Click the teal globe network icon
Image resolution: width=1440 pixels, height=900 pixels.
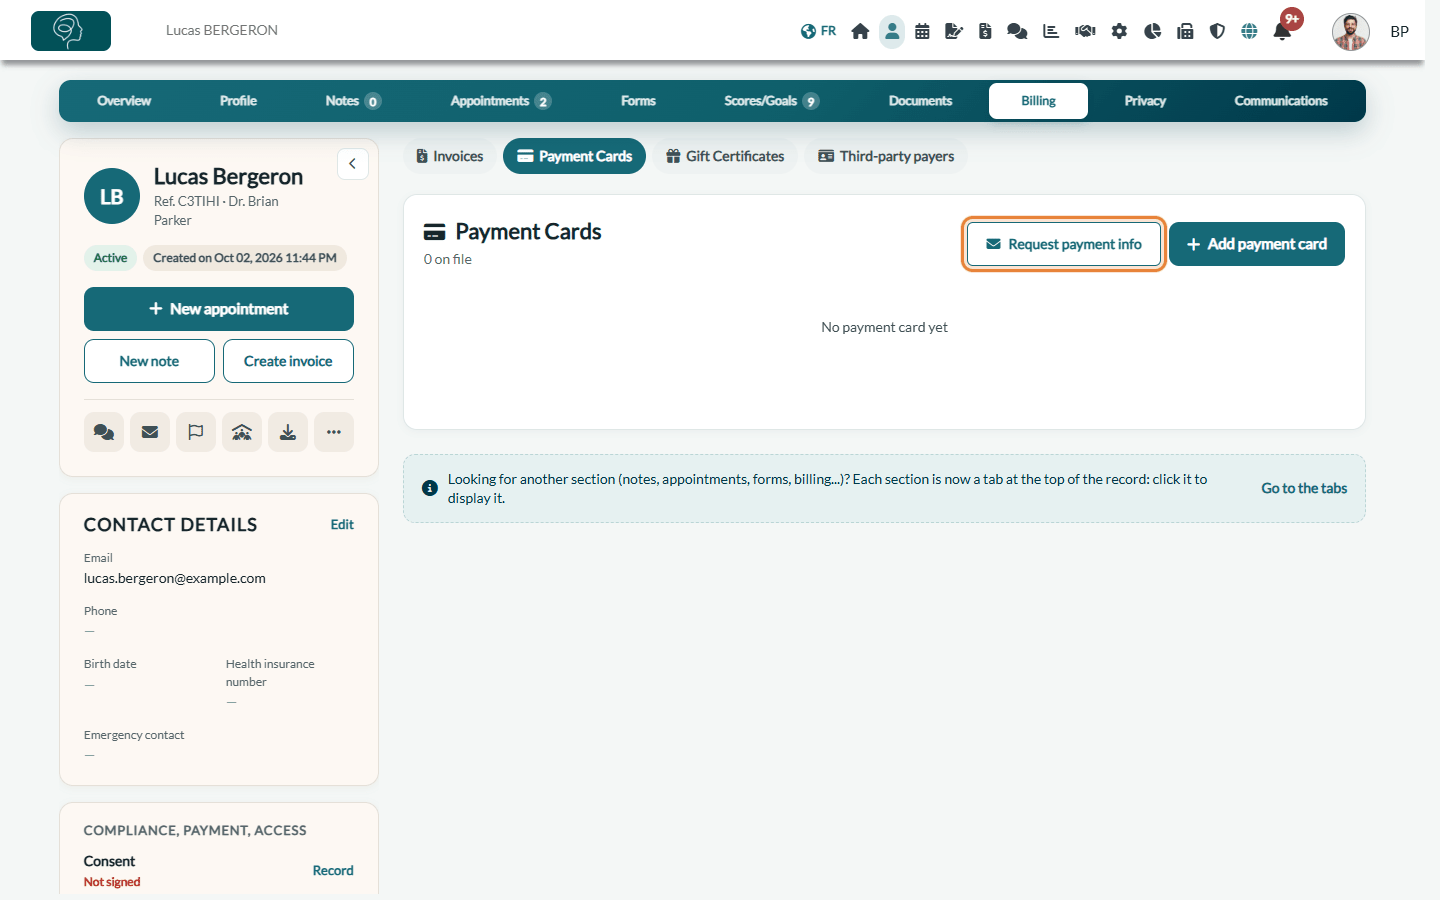point(1249,31)
